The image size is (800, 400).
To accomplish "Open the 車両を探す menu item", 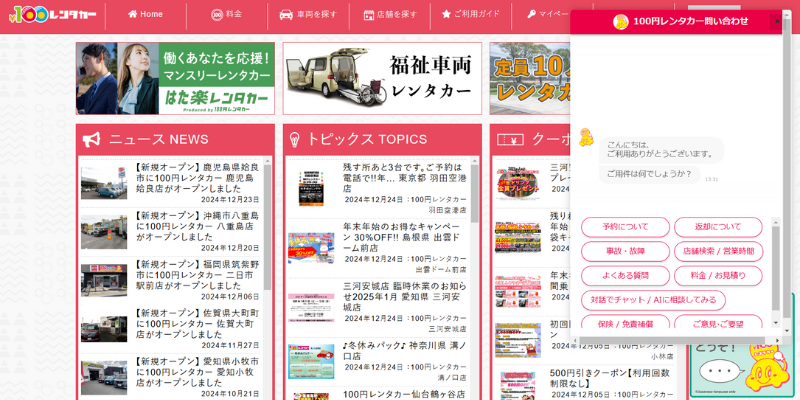I will (308, 14).
